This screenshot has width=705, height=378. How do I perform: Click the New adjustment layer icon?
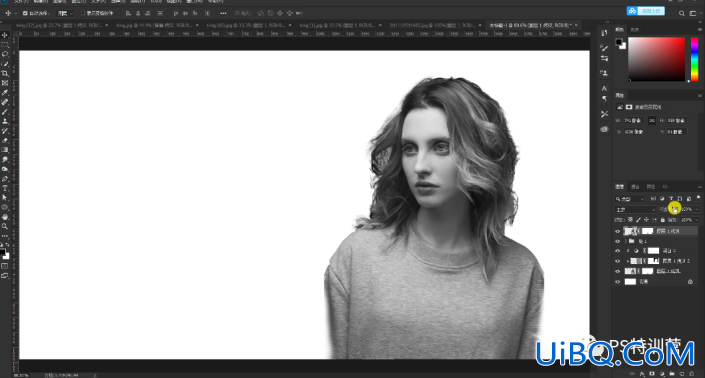click(x=662, y=374)
